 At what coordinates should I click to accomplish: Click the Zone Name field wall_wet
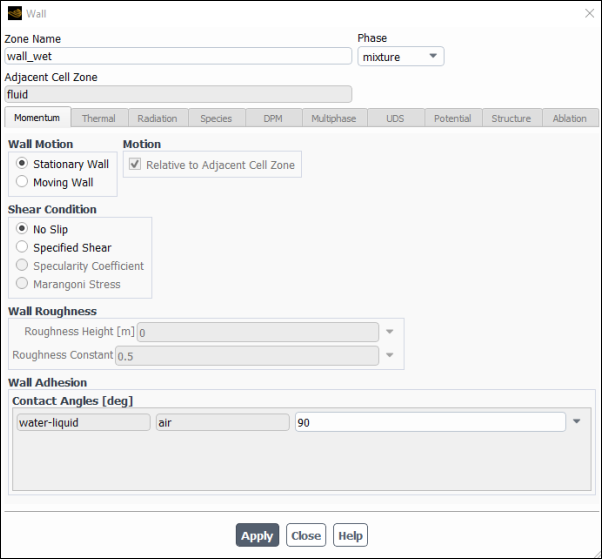(178, 56)
